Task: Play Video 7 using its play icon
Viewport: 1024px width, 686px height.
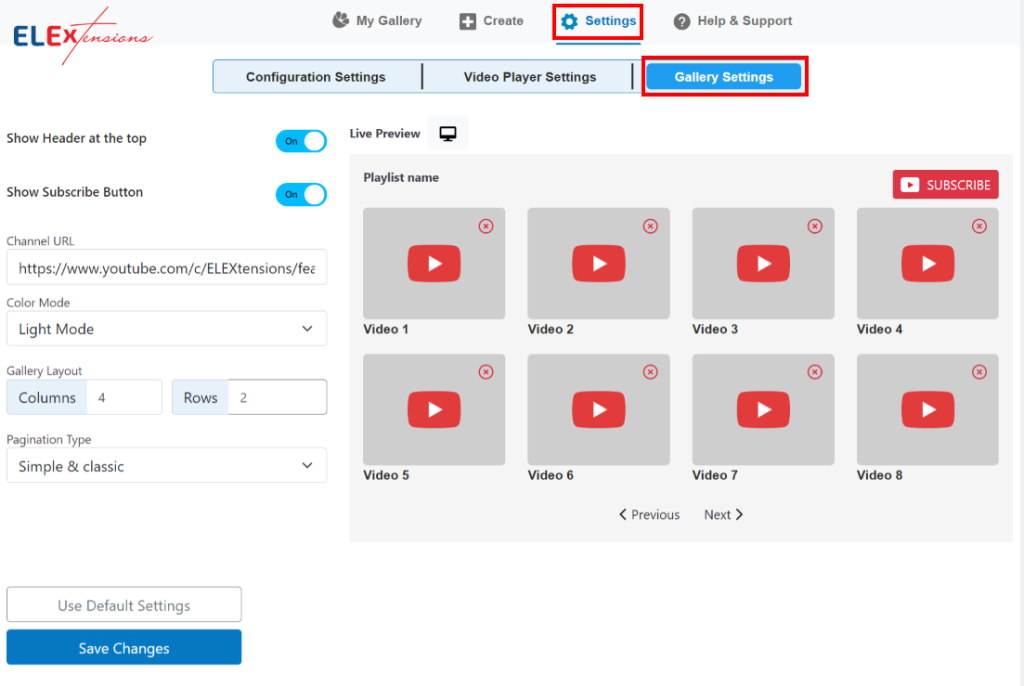Action: [763, 410]
